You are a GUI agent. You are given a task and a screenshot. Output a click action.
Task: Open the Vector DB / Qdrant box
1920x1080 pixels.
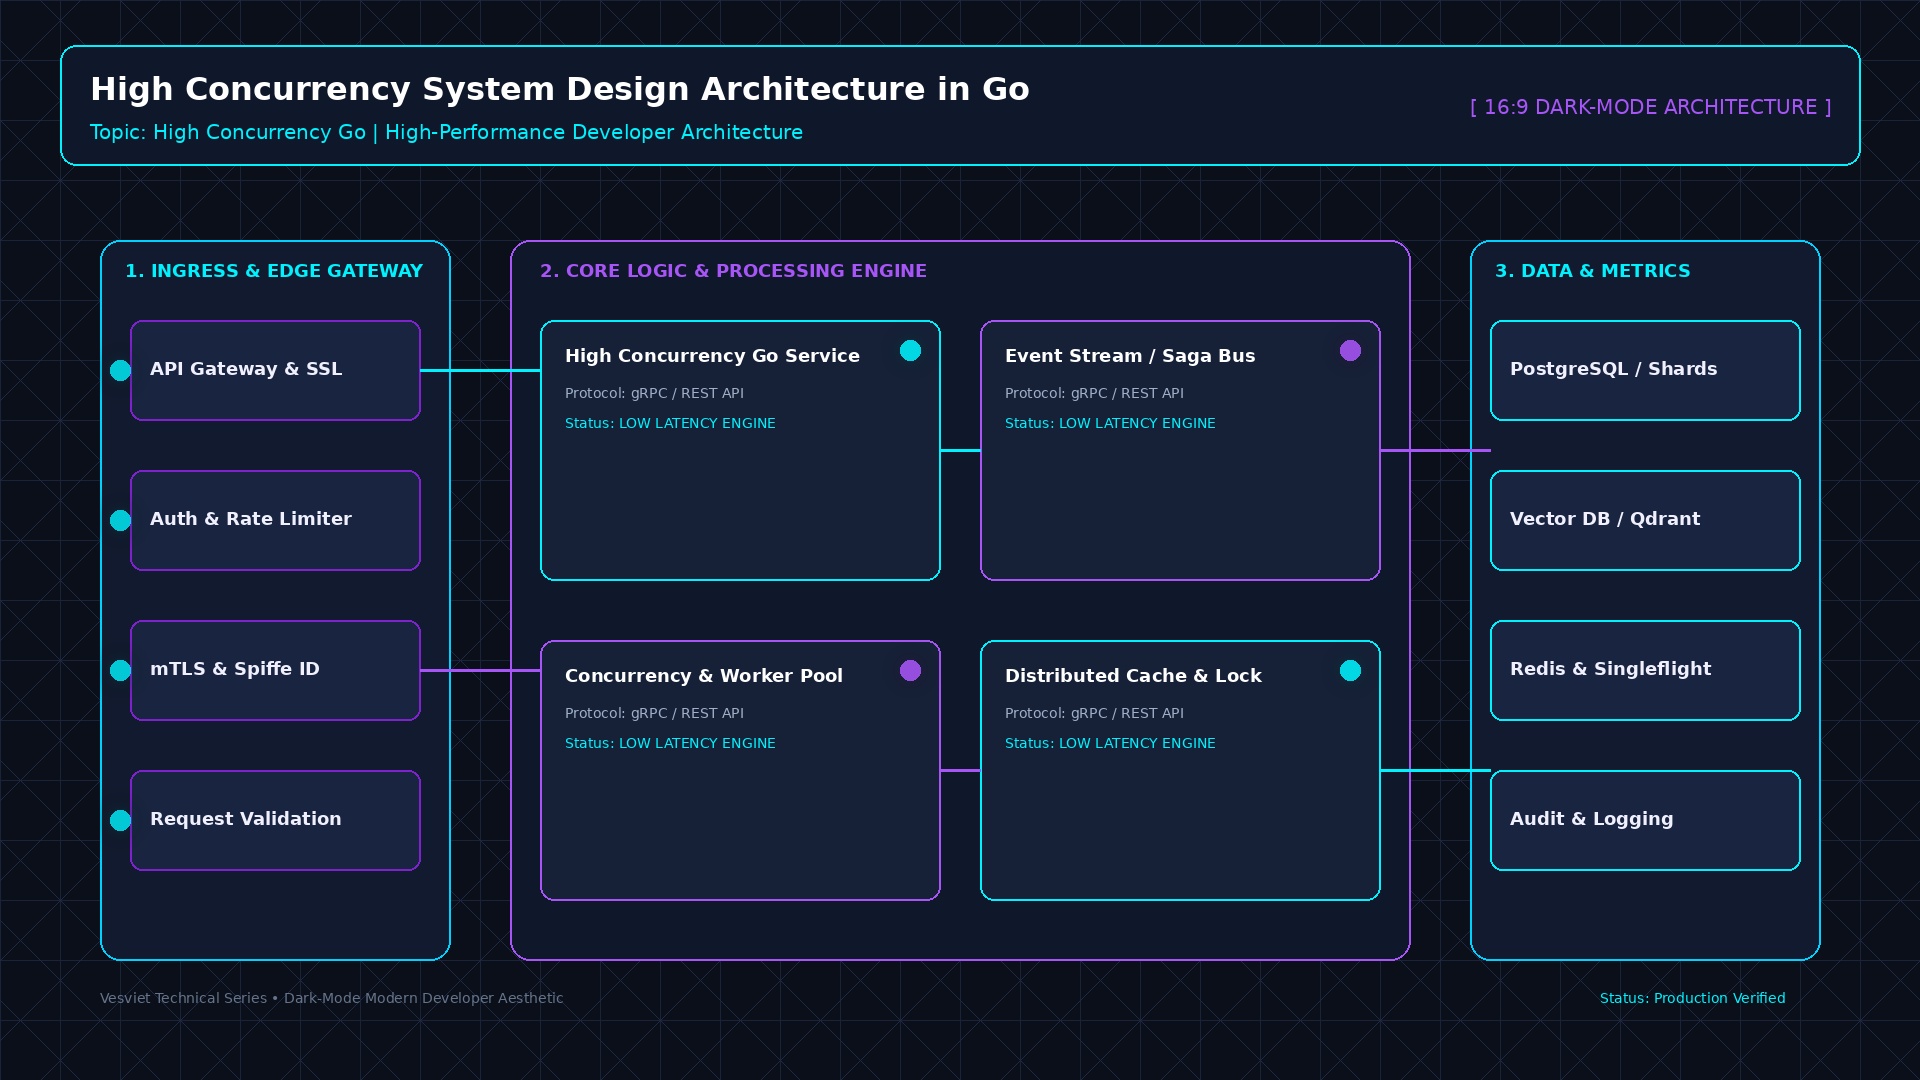coord(1645,520)
